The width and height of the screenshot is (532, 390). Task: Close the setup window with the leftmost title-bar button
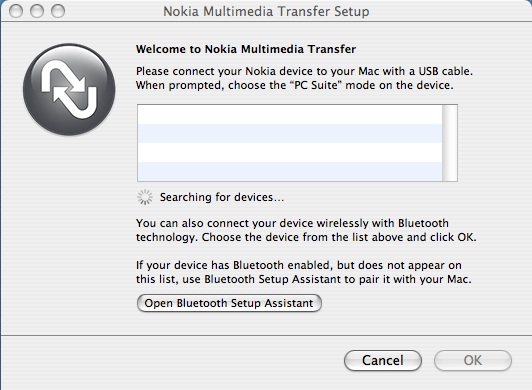(x=16, y=11)
